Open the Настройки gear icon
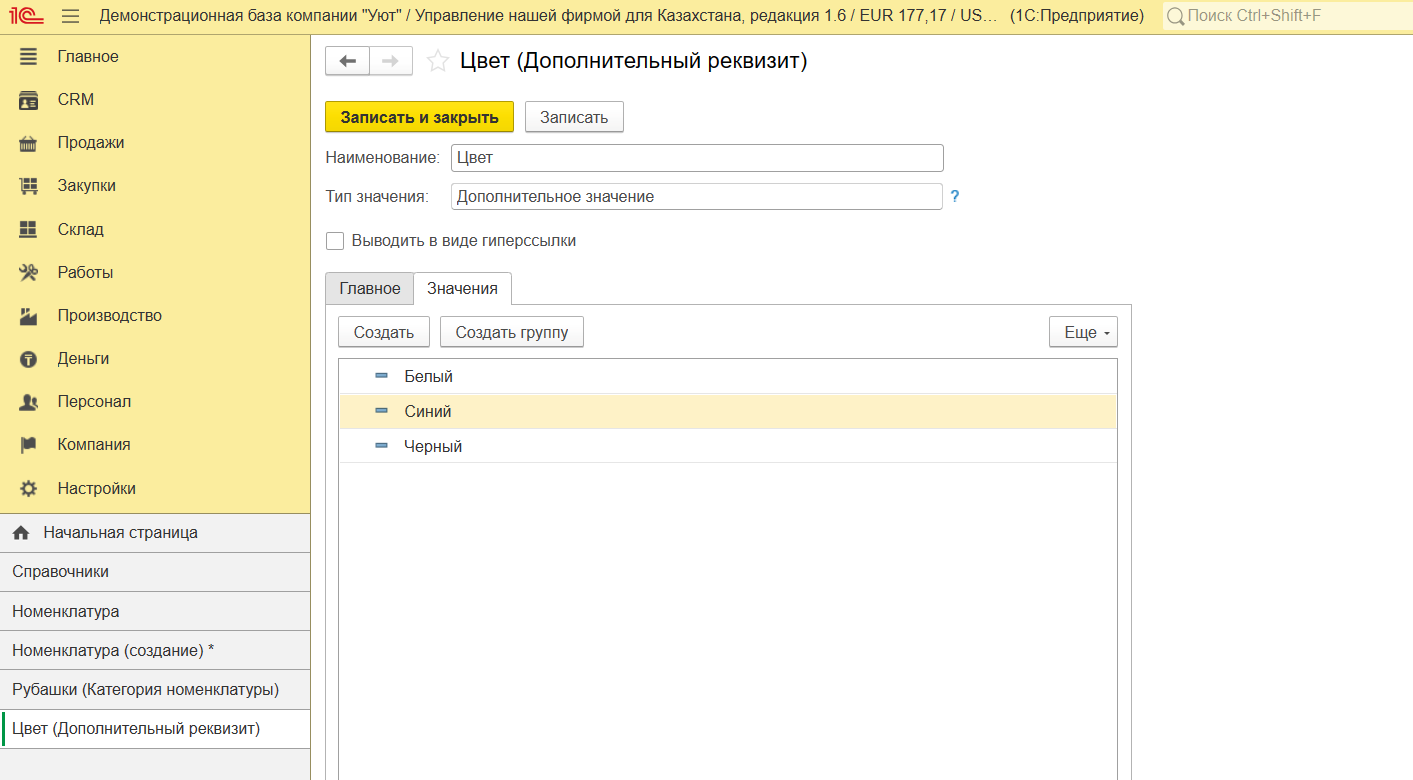 coord(28,489)
